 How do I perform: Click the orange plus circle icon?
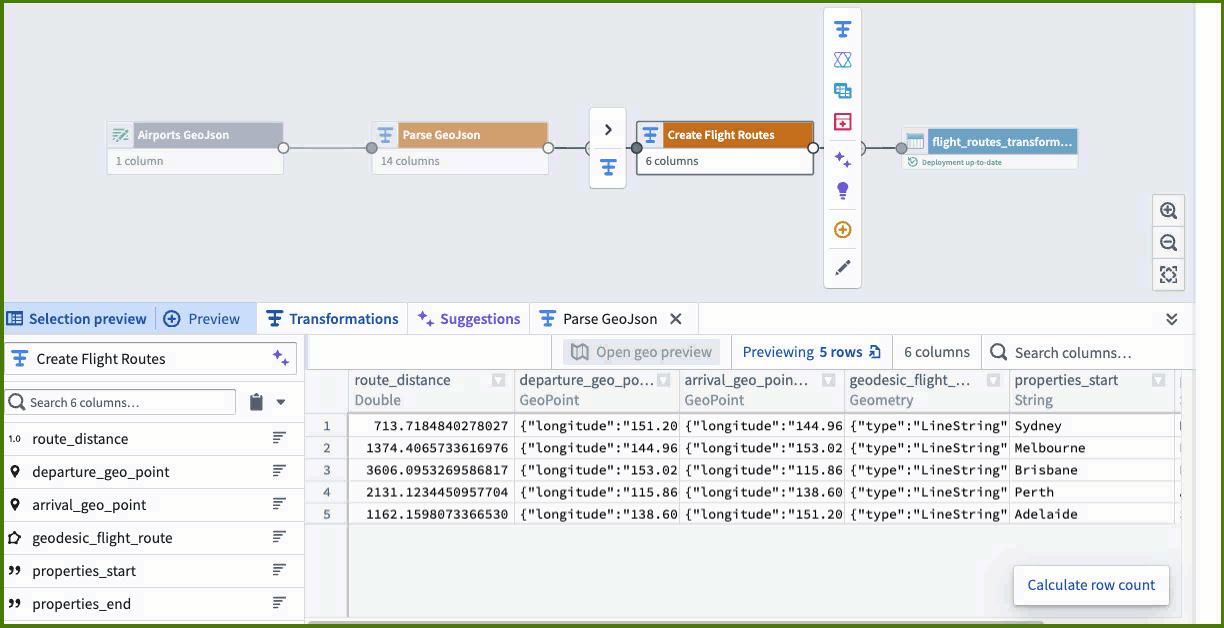coord(842,230)
